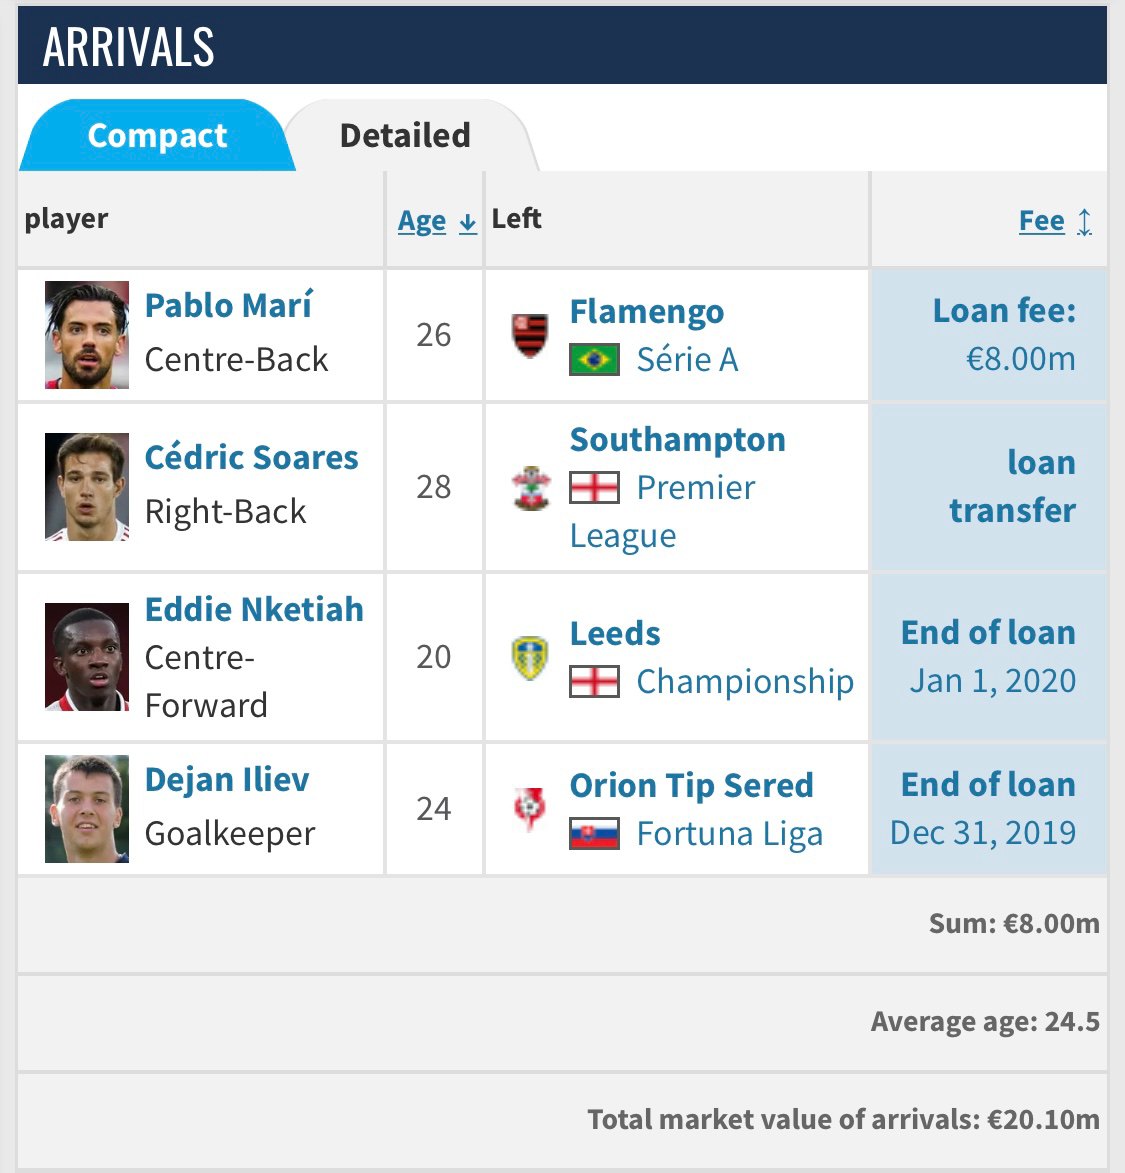Click the Orion Tip Sered crest icon
Image resolution: width=1125 pixels, height=1173 pixels.
pyautogui.click(x=530, y=809)
